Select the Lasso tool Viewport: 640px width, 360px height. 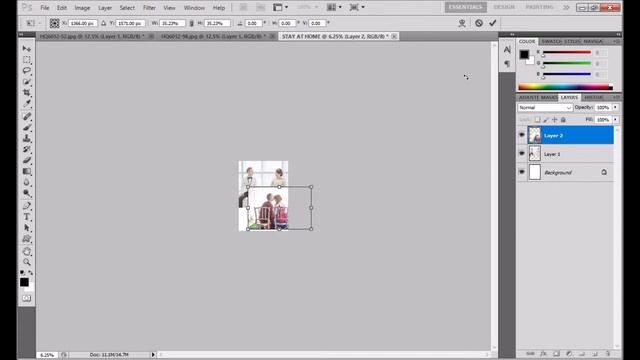(27, 71)
